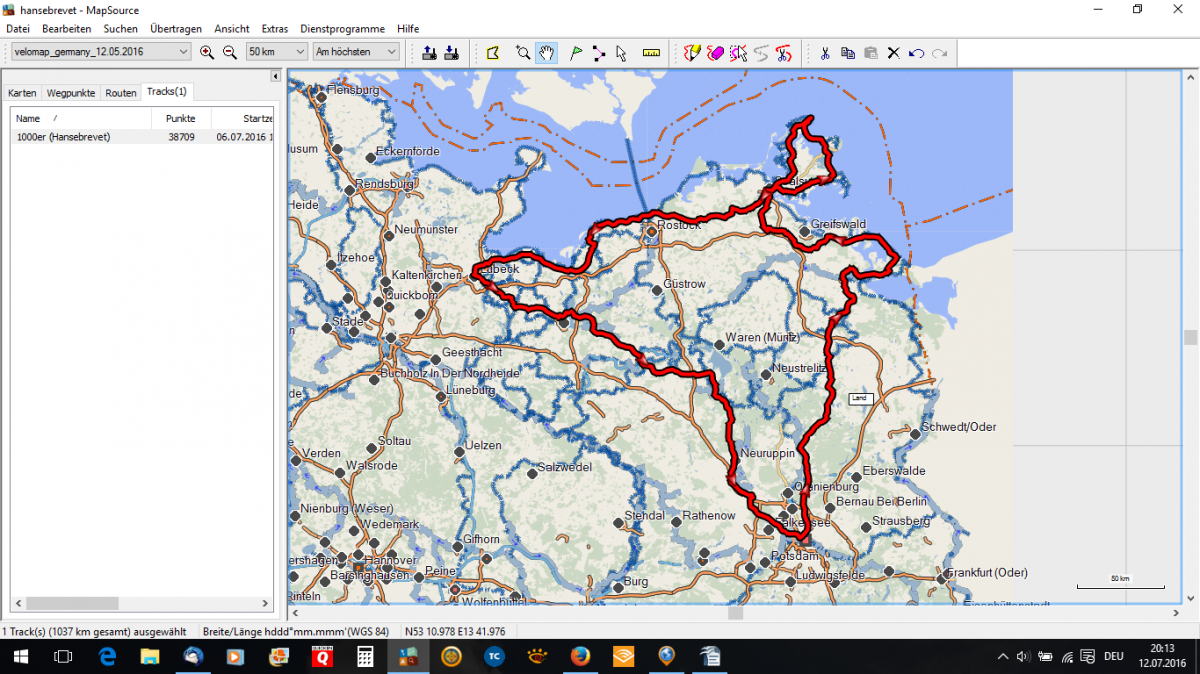Expand the 'Am höchsten' detail level dropdown

coord(356,52)
